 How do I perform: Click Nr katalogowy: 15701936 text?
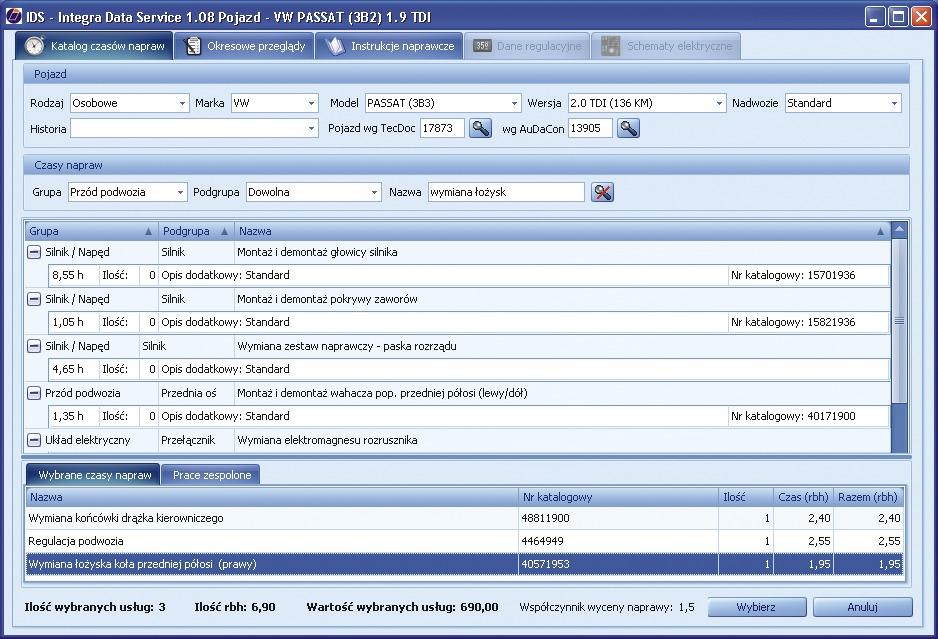[x=793, y=275]
